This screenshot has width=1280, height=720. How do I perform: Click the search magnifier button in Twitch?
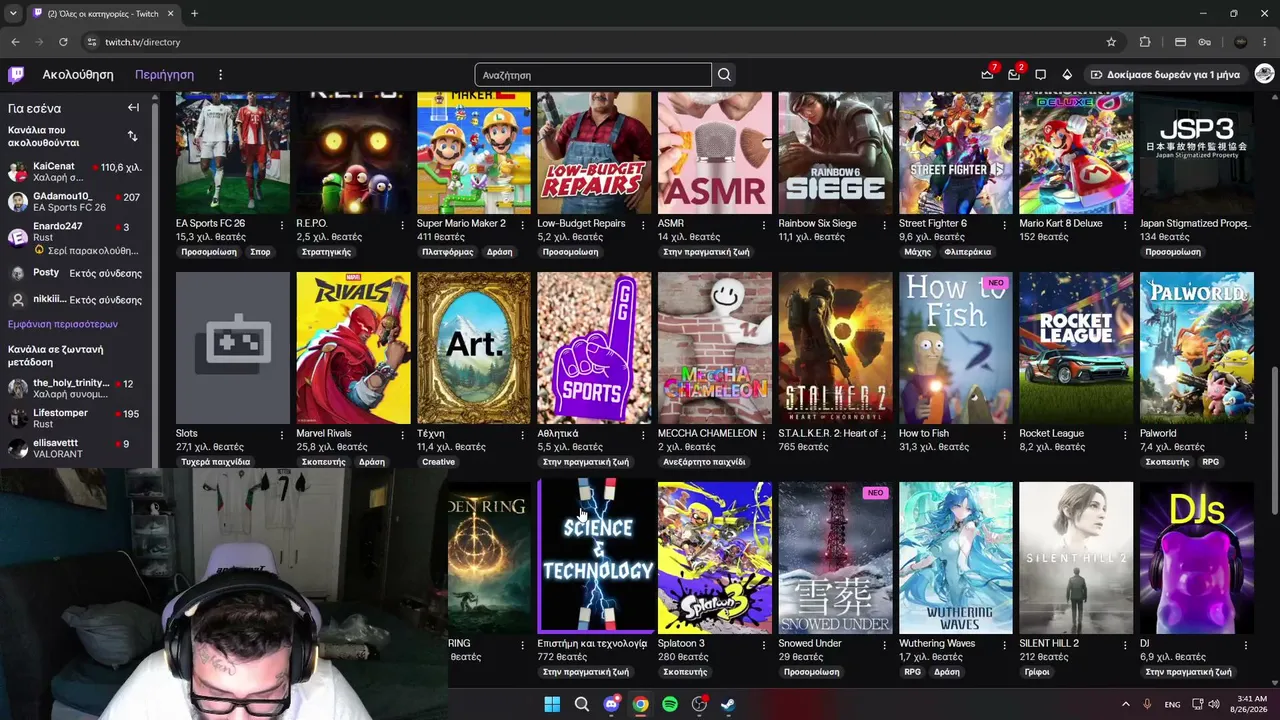click(x=724, y=75)
